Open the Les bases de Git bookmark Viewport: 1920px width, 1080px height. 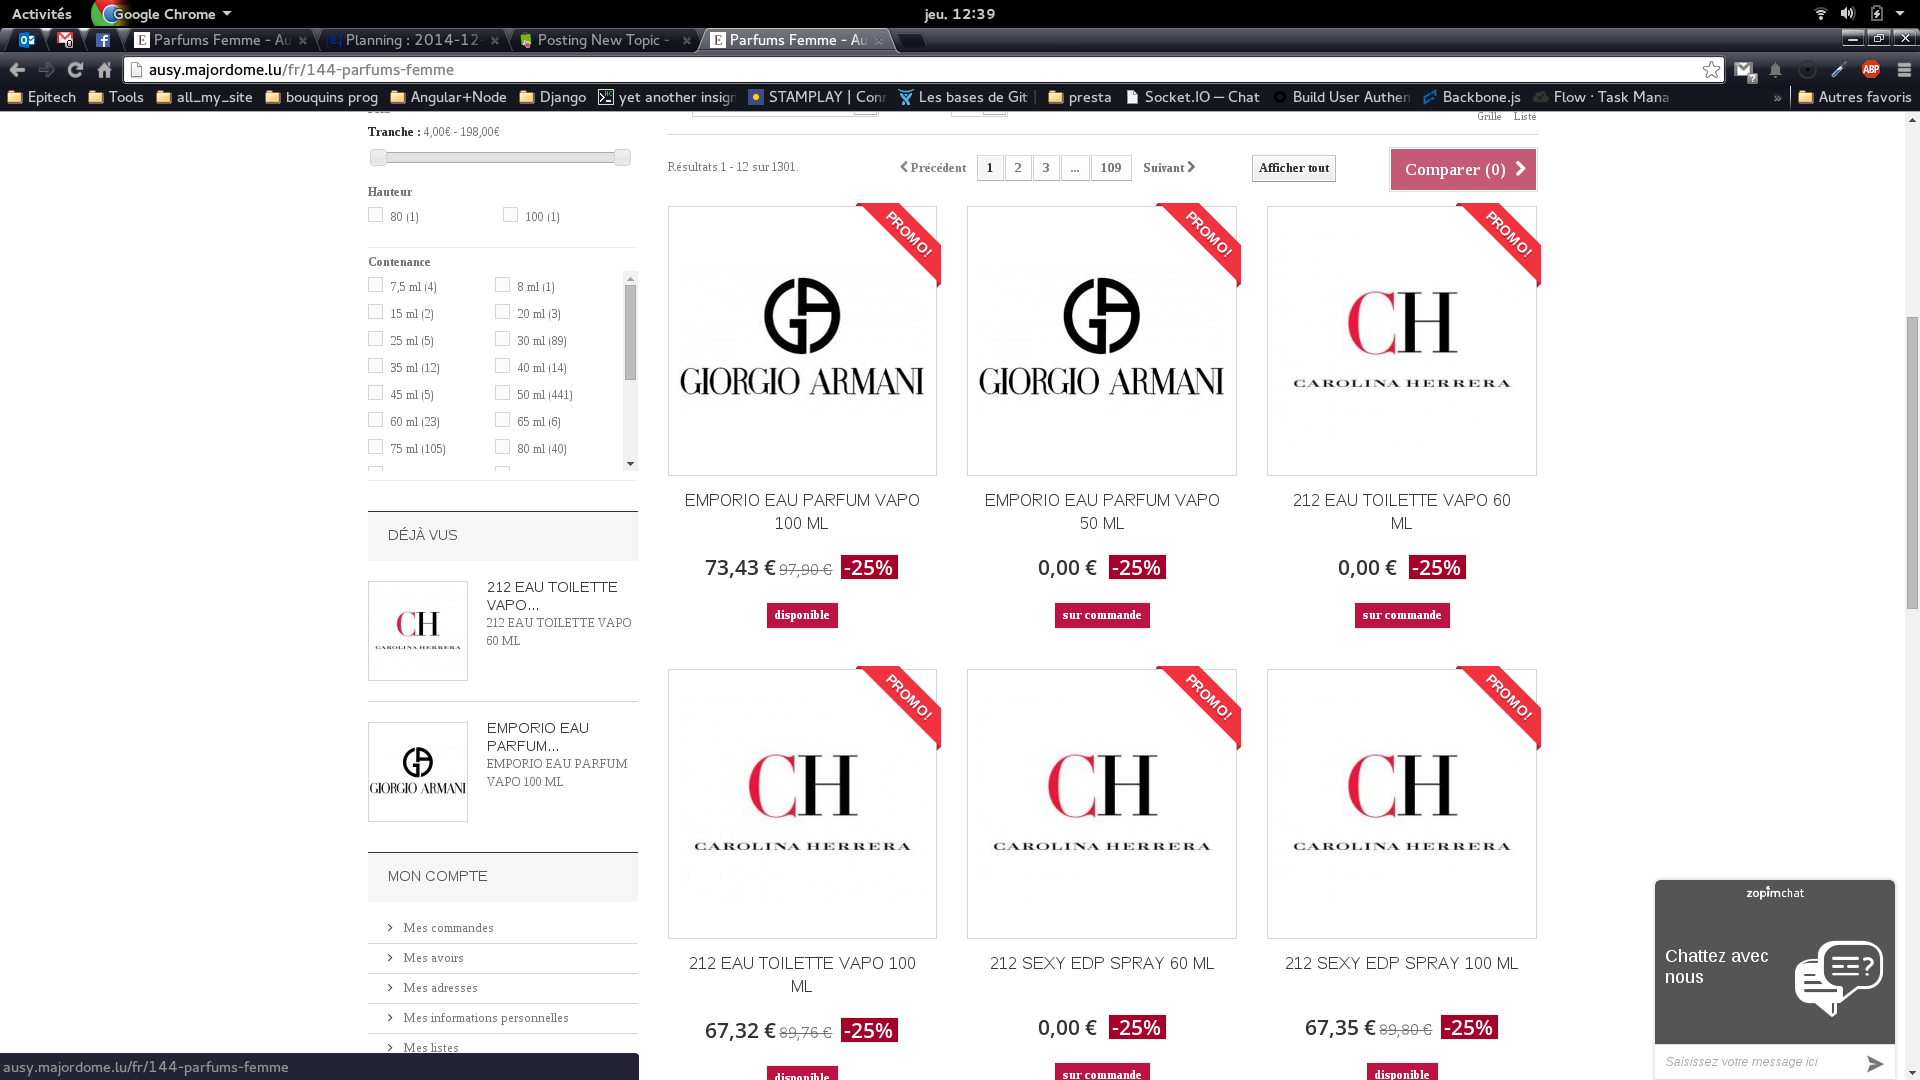963,97
